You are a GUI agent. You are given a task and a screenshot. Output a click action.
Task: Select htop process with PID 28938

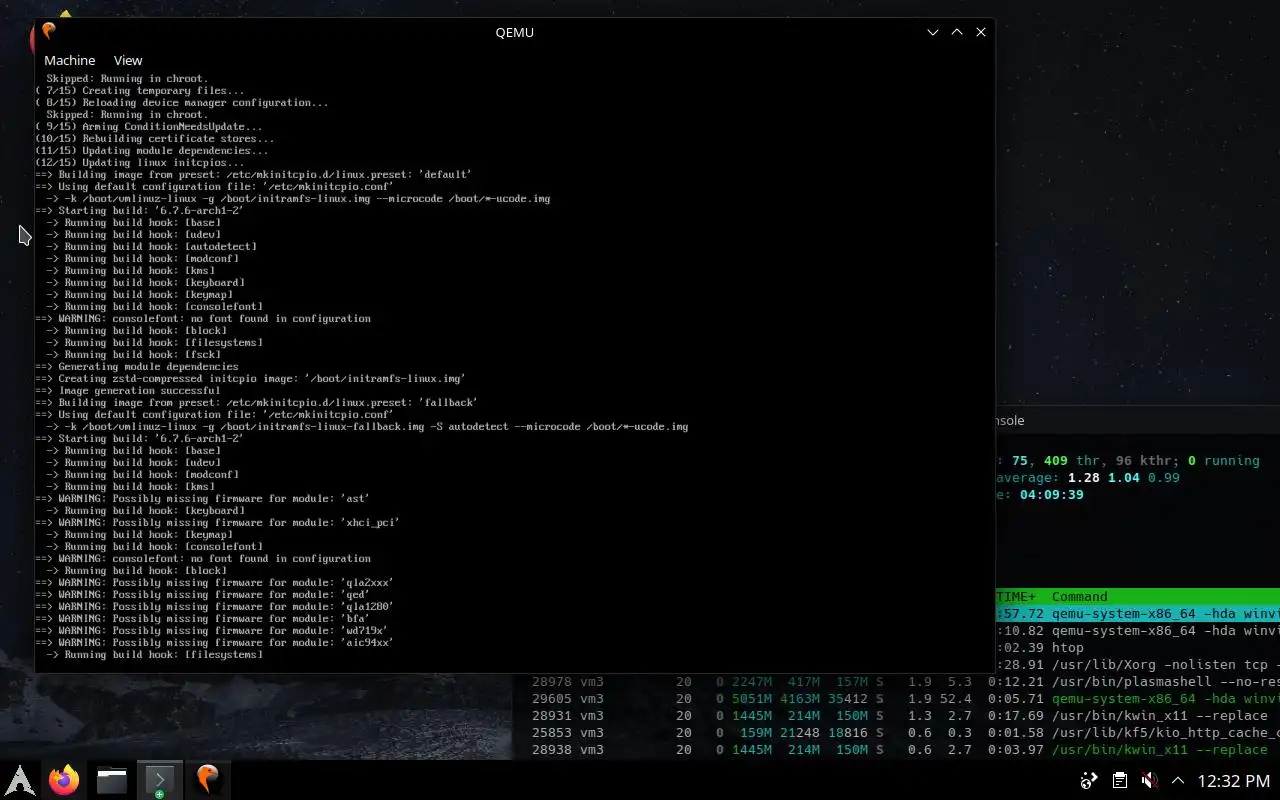coord(896,749)
